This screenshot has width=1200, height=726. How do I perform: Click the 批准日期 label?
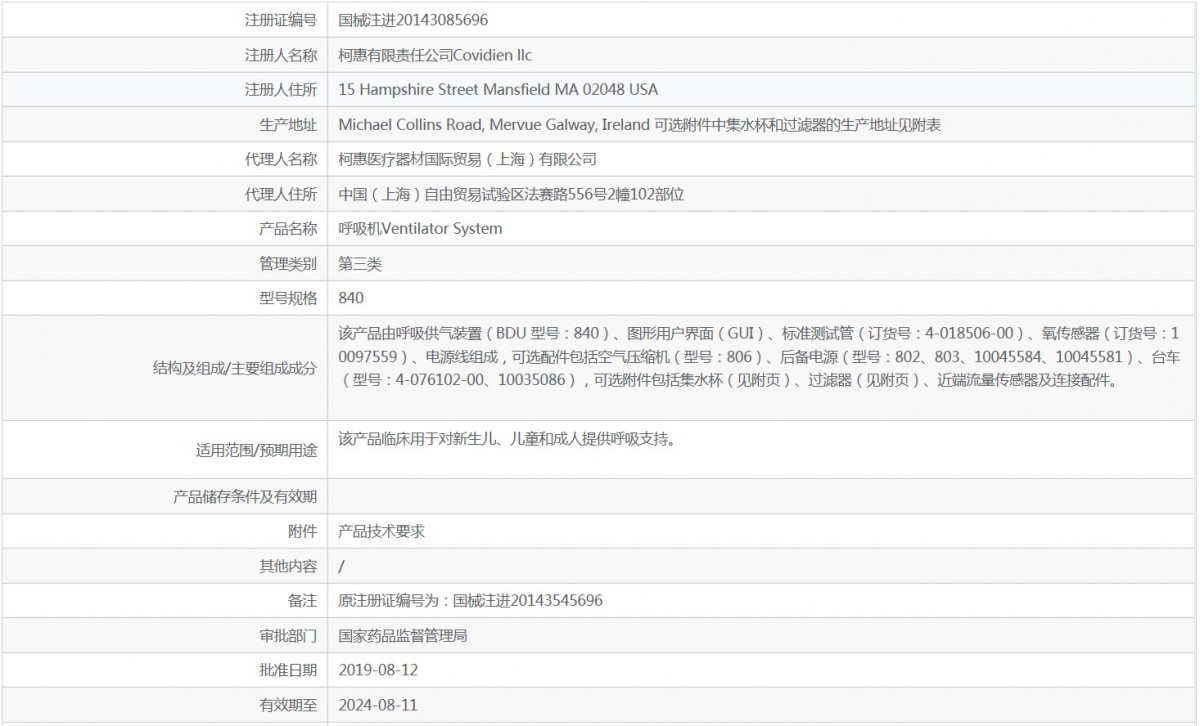coord(288,670)
